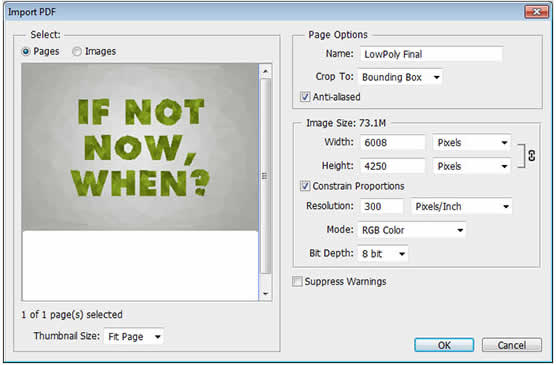Open the Thumbnail Size Fit Page dropdown
Image resolution: width=556 pixels, height=365 pixels.
click(x=134, y=336)
